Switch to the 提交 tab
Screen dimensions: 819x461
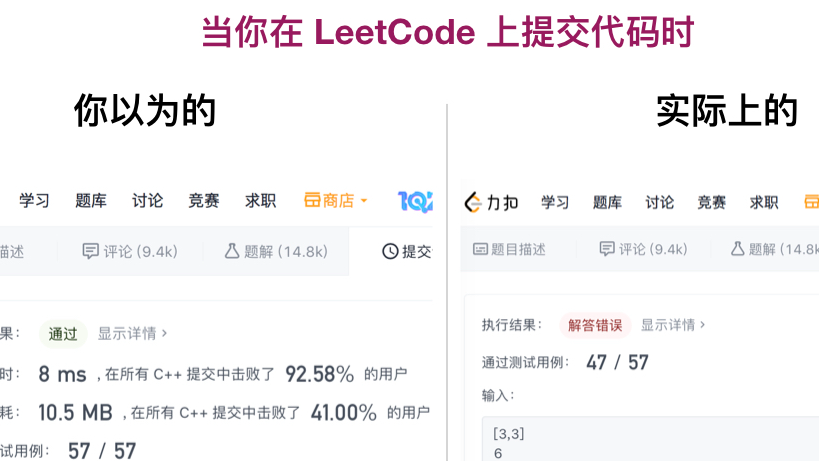point(407,252)
